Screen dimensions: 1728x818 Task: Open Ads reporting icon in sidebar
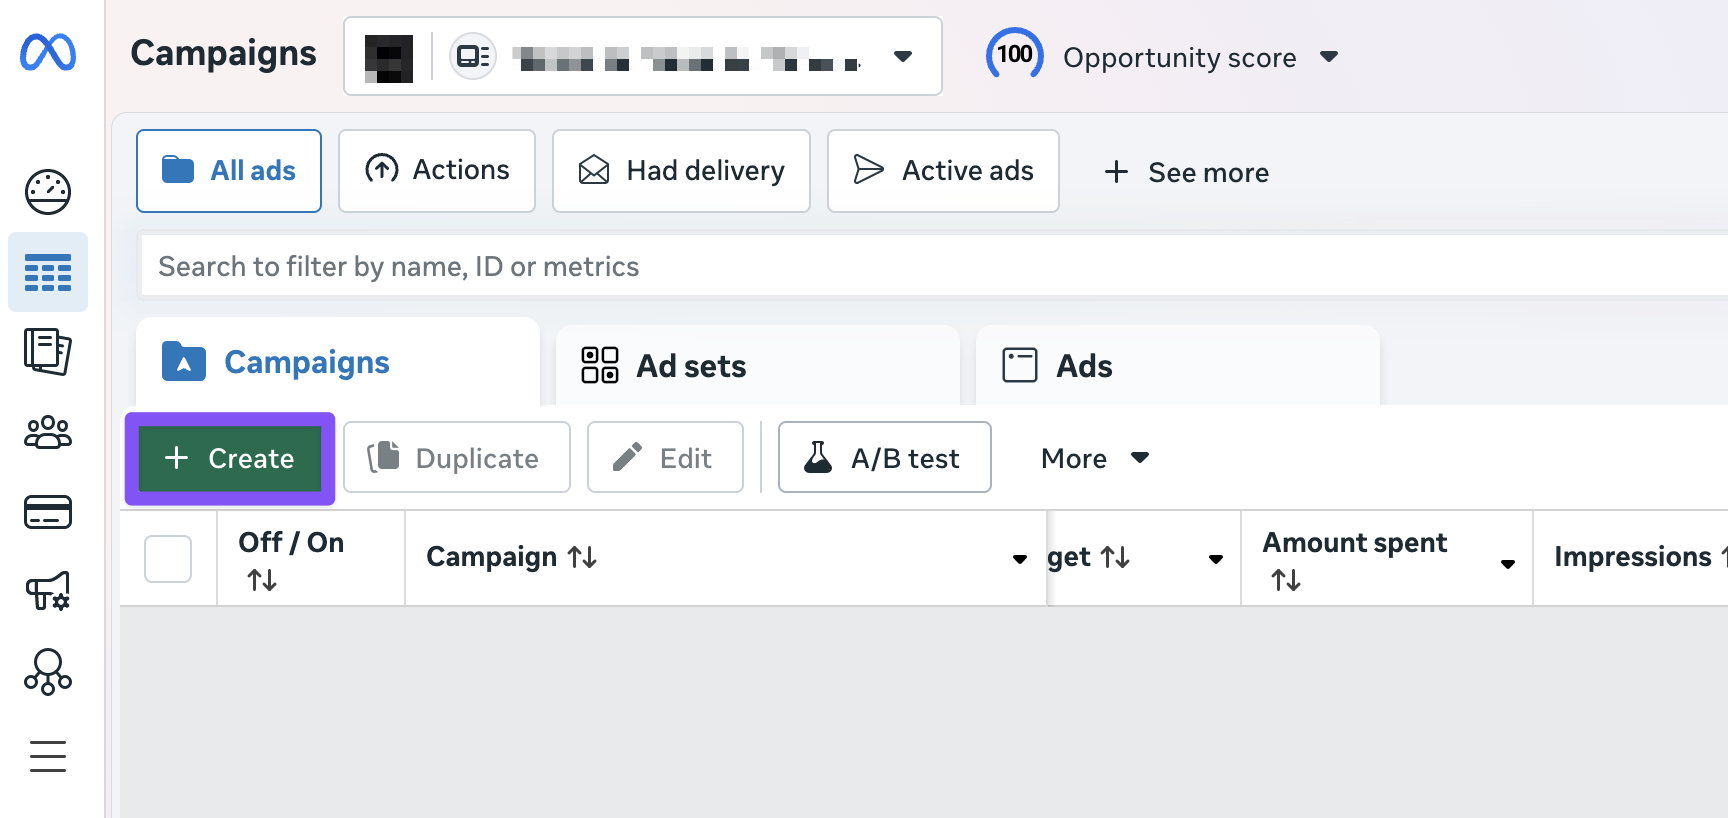[x=48, y=352]
